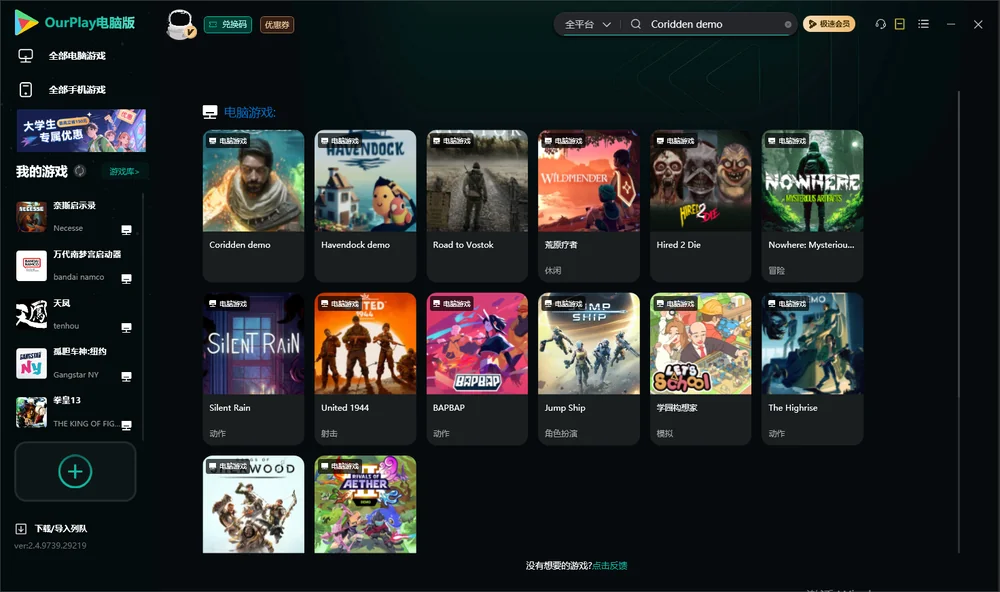Click the search magnifier icon
Image resolution: width=1000 pixels, height=592 pixels.
(x=636, y=24)
